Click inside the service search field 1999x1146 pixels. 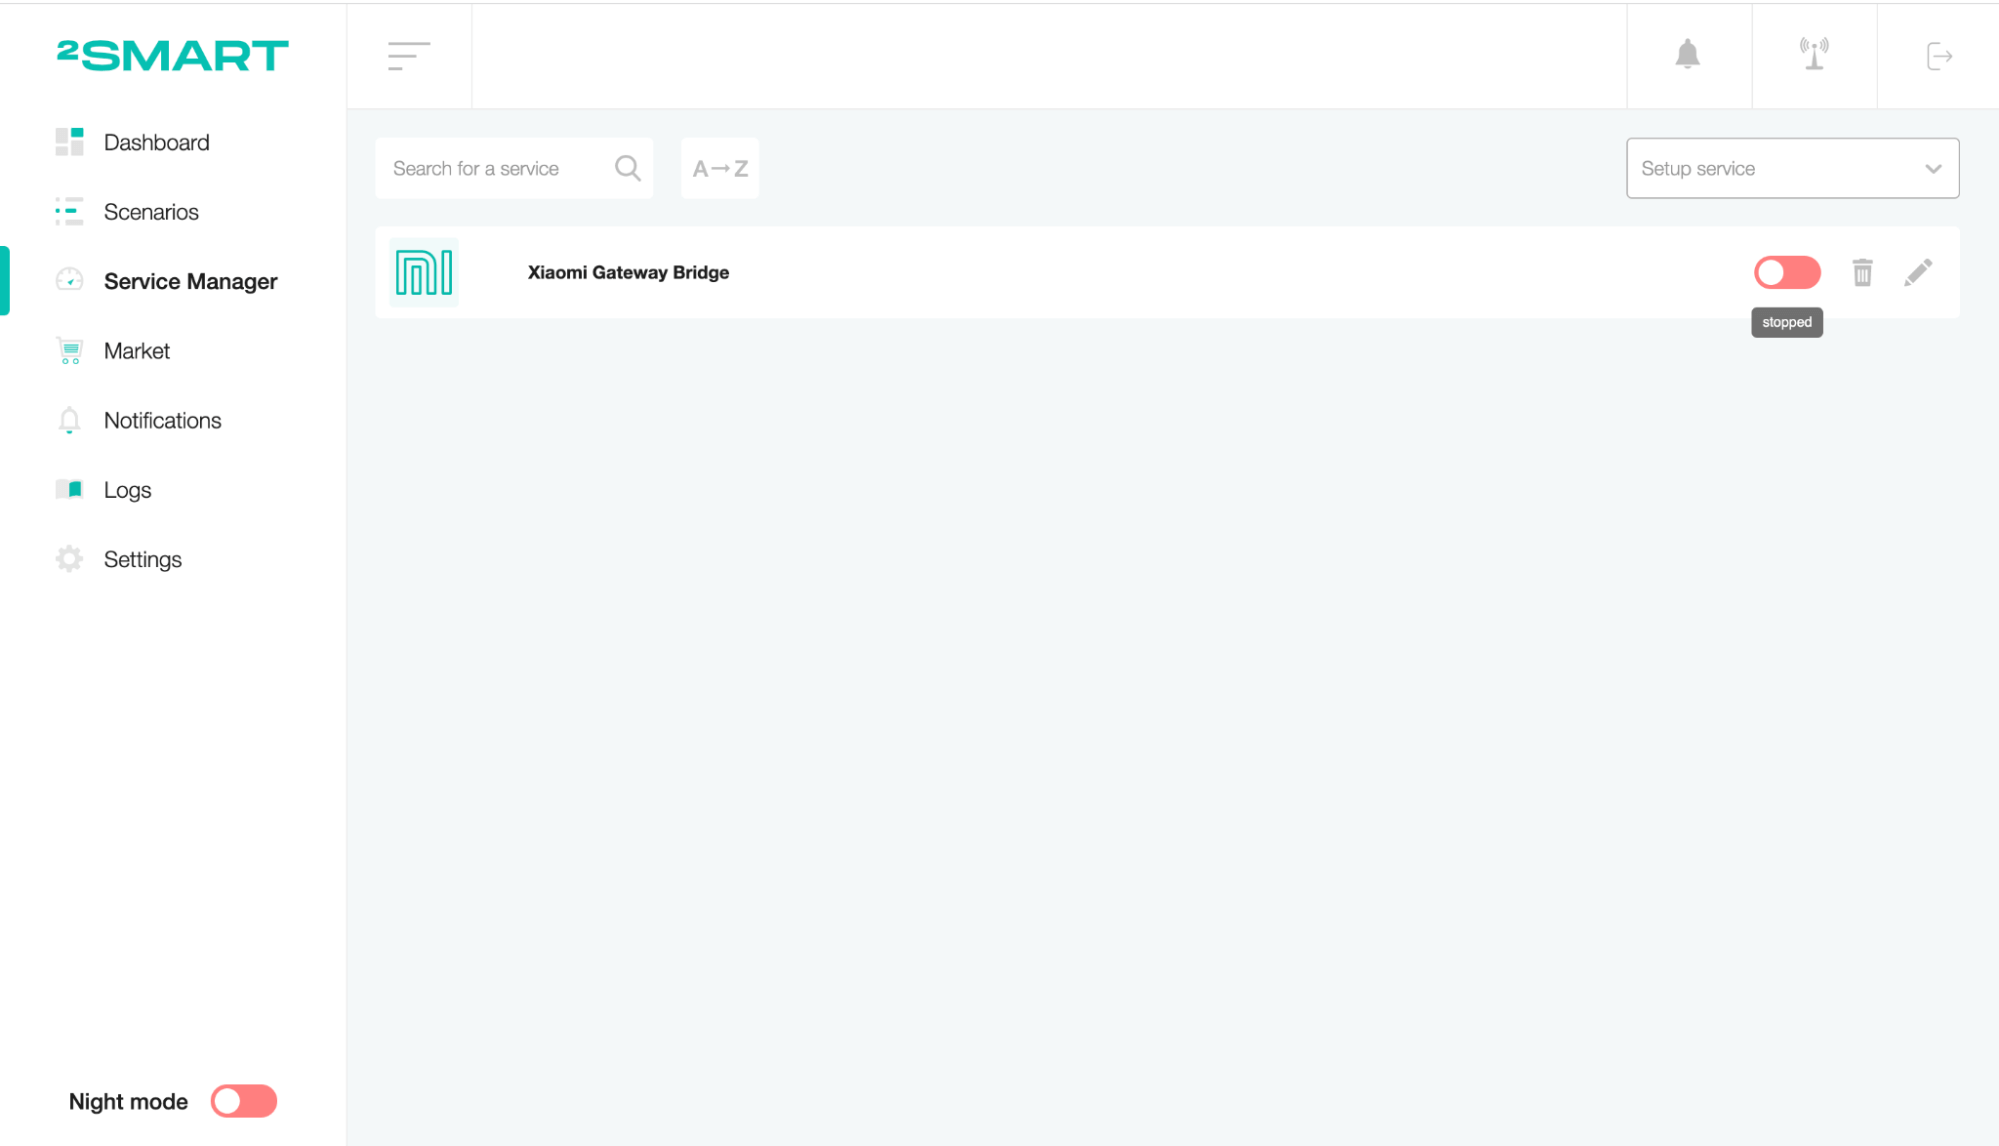click(x=490, y=167)
